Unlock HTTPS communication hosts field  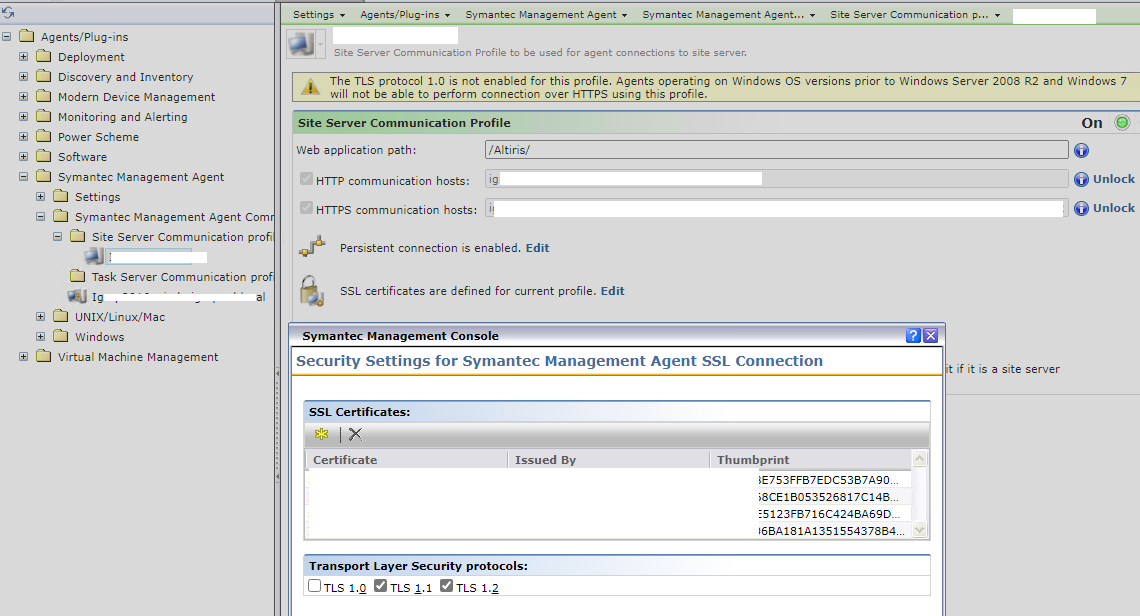pos(1114,208)
